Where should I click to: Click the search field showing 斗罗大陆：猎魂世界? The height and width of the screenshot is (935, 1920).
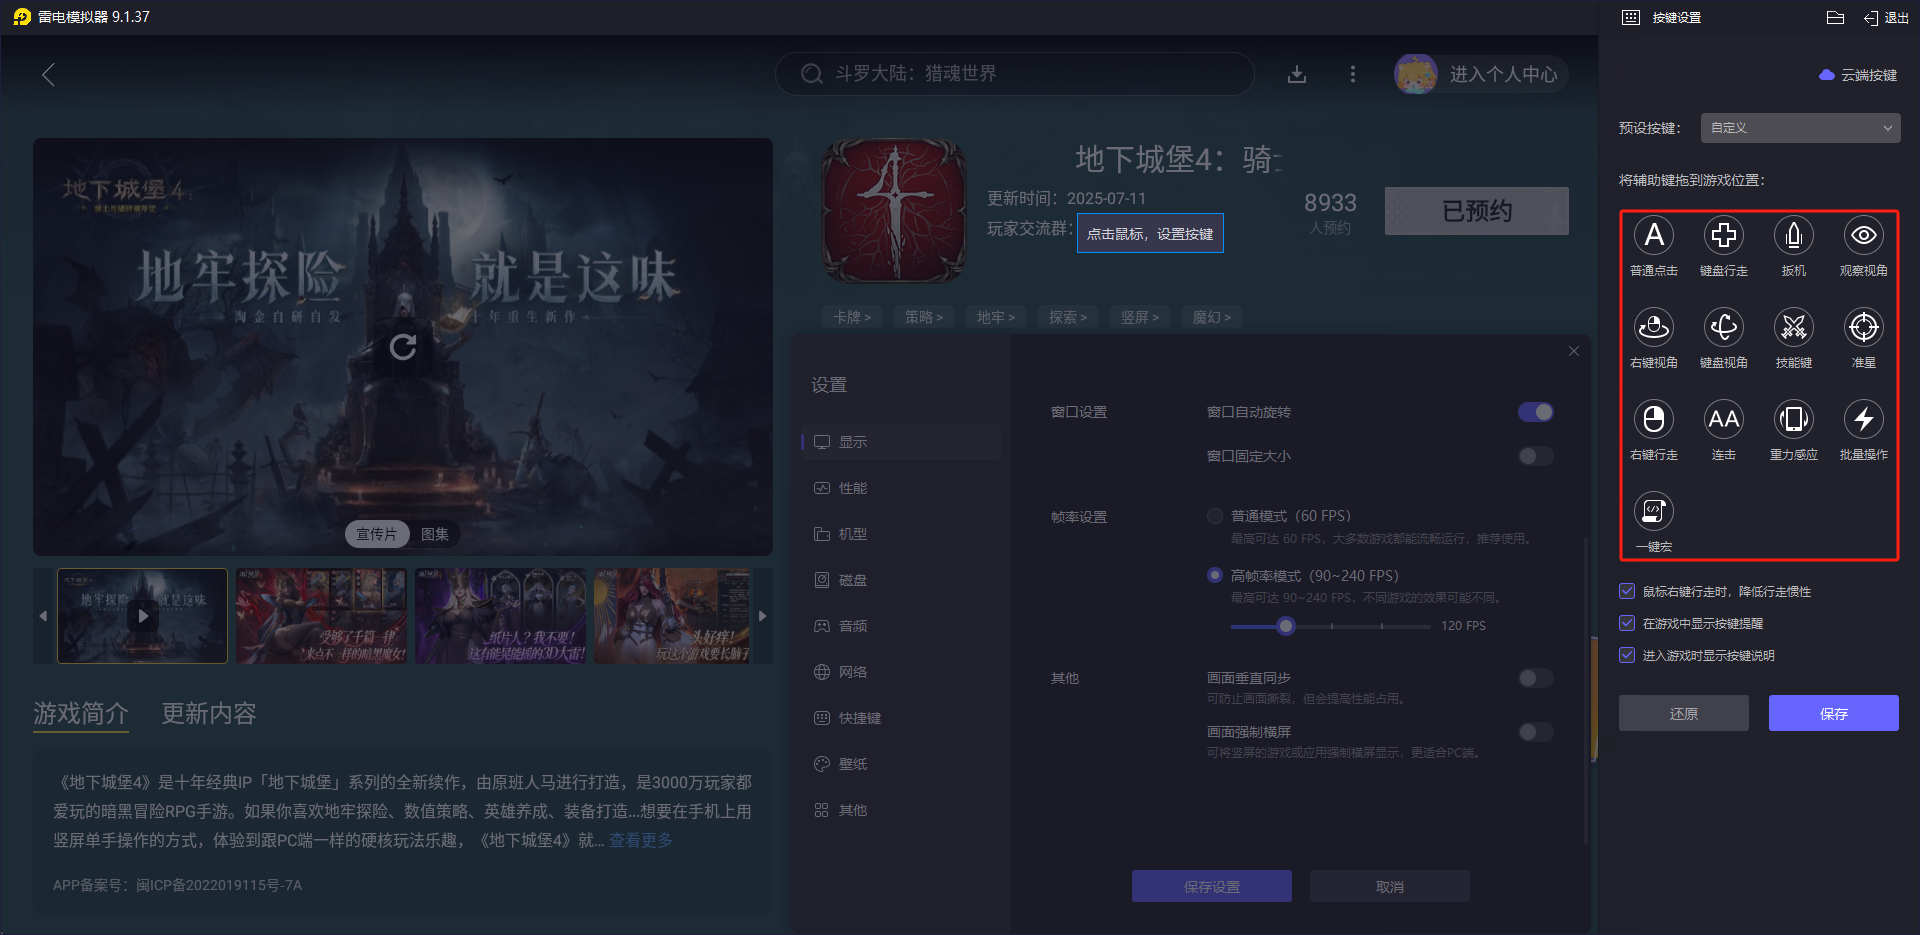pyautogui.click(x=1015, y=74)
